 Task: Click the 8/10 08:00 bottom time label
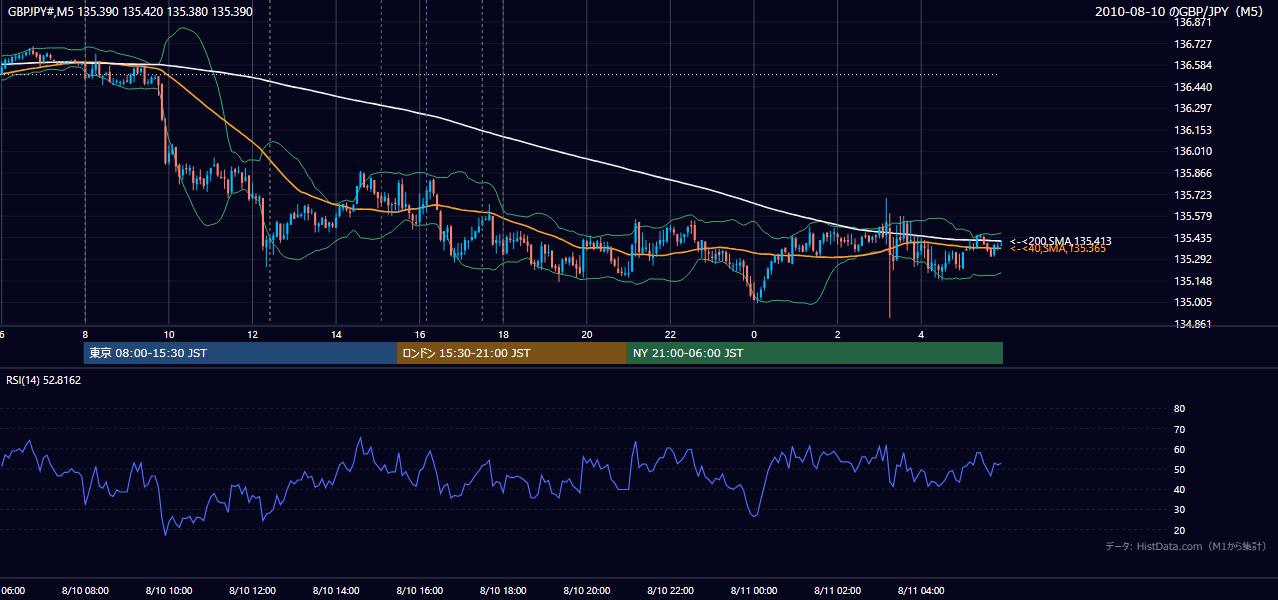click(x=85, y=591)
